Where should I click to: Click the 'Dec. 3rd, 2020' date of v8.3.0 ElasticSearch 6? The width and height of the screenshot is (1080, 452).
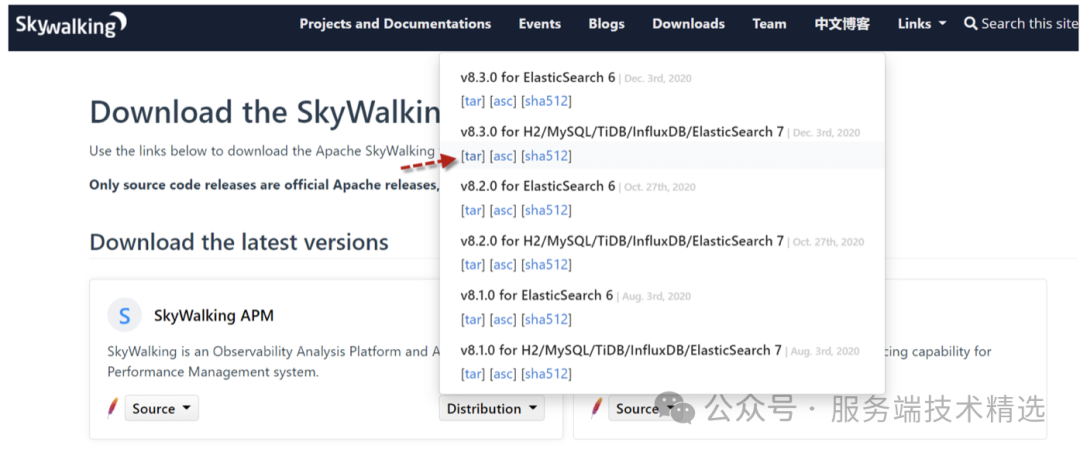click(x=658, y=79)
